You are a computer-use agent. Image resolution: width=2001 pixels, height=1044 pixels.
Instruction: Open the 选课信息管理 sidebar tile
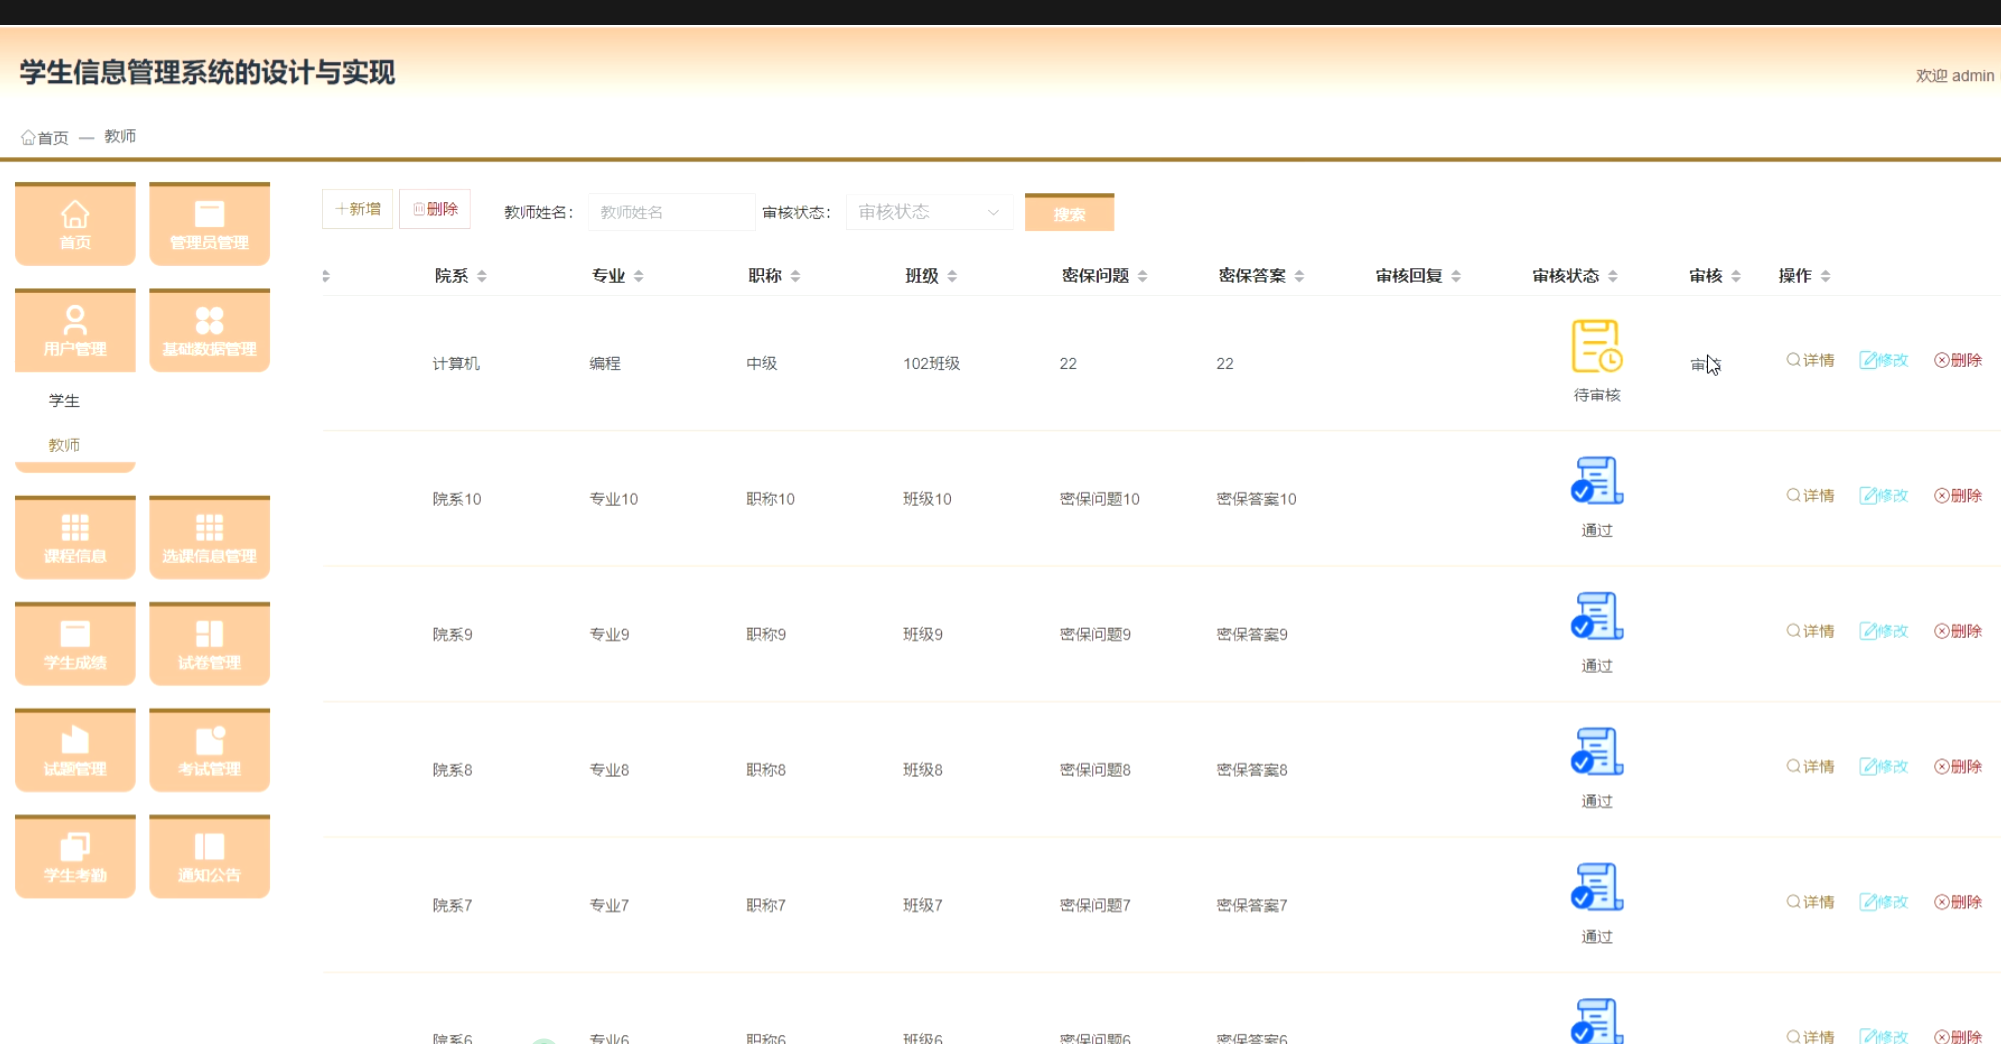(209, 539)
